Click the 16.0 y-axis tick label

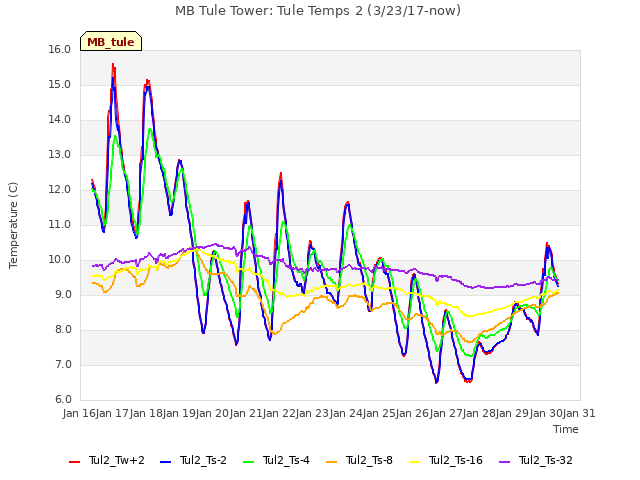[x=60, y=50]
